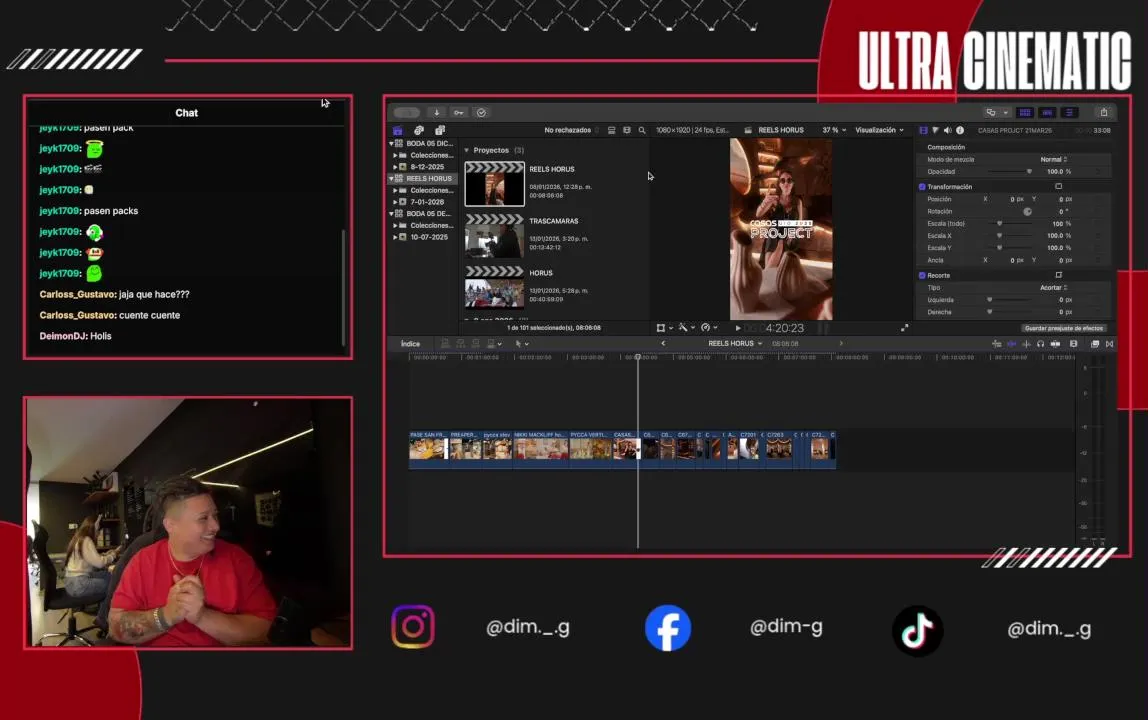This screenshot has width=1148, height=720.
Task: Open the Modo de mezcla Normal dropdown
Action: pos(1054,159)
